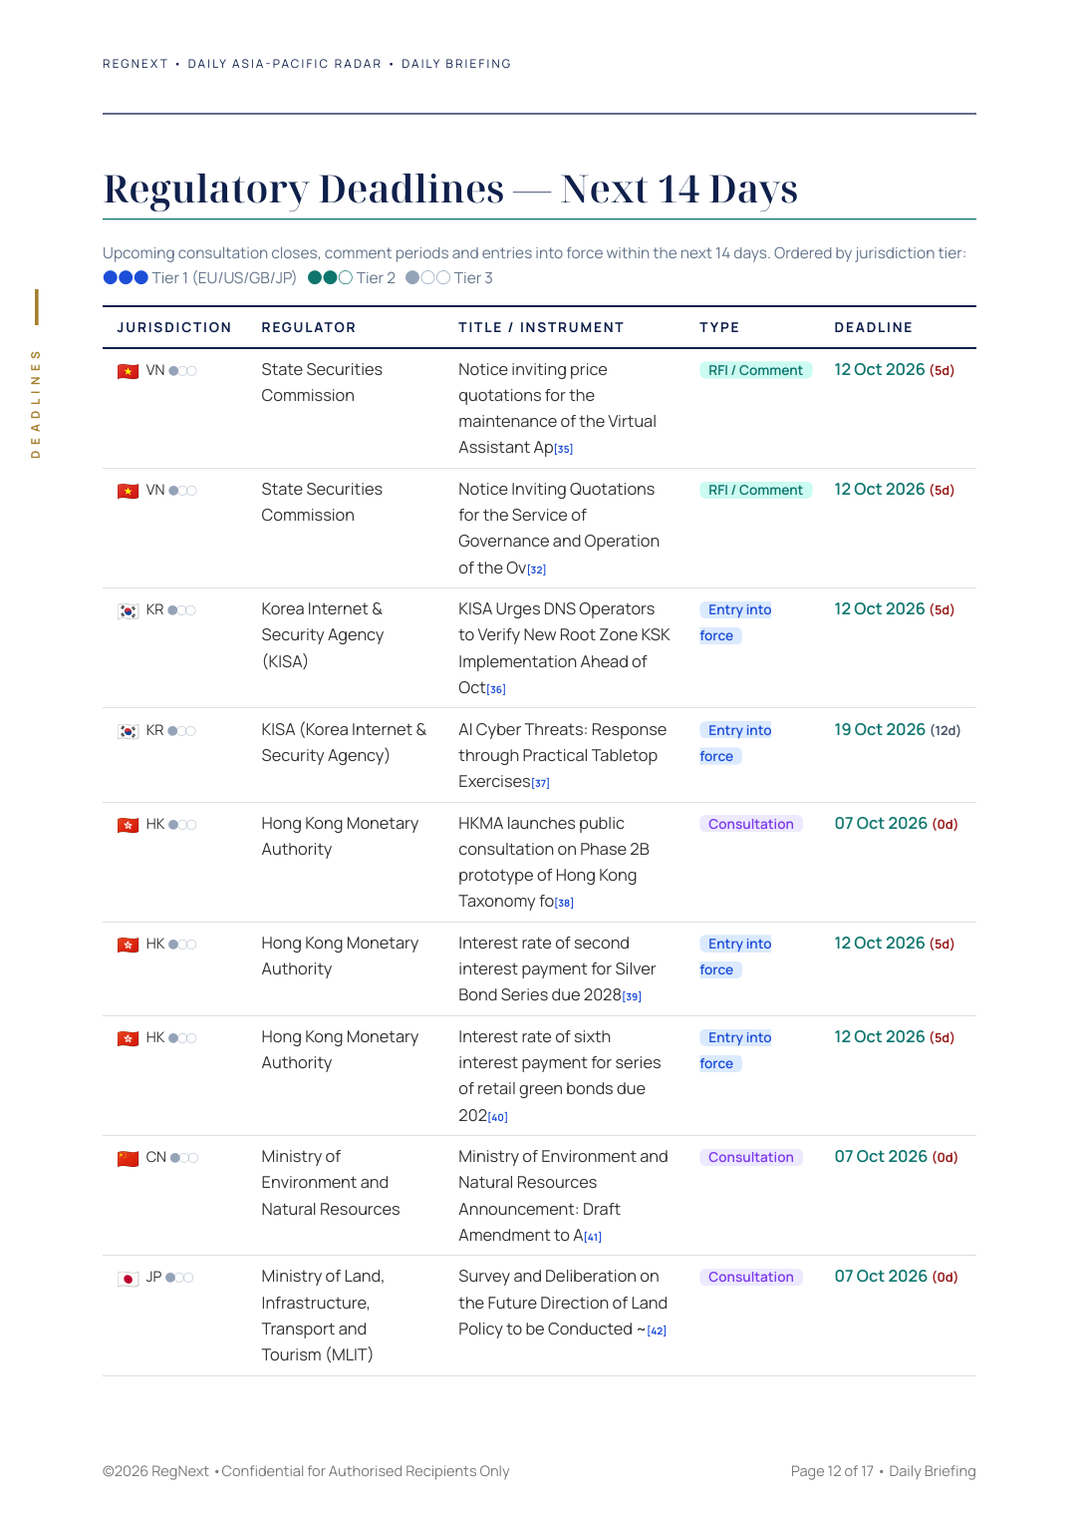Click the REGULATOR column header
The image size is (1080, 1528).
pos(309,327)
